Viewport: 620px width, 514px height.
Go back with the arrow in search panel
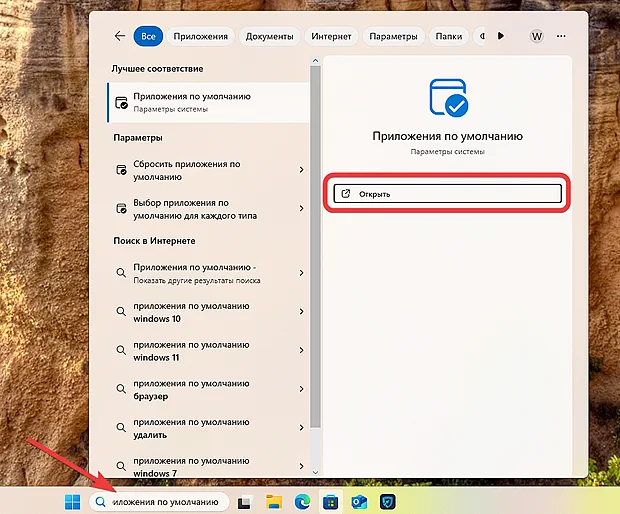[x=119, y=36]
